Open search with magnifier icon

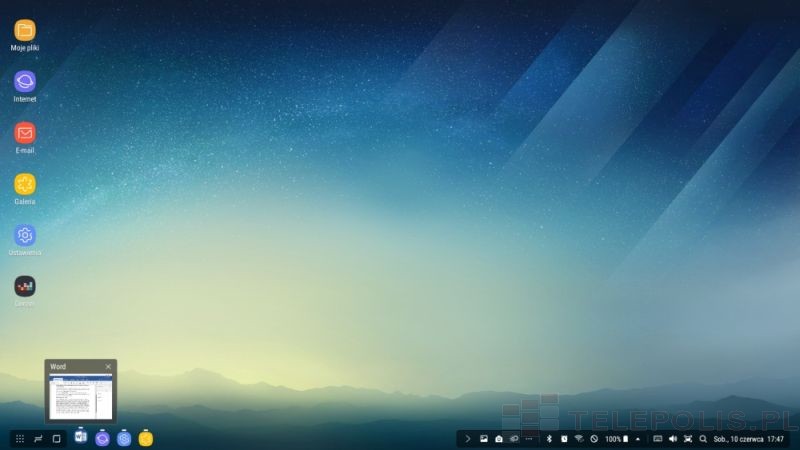click(x=703, y=439)
